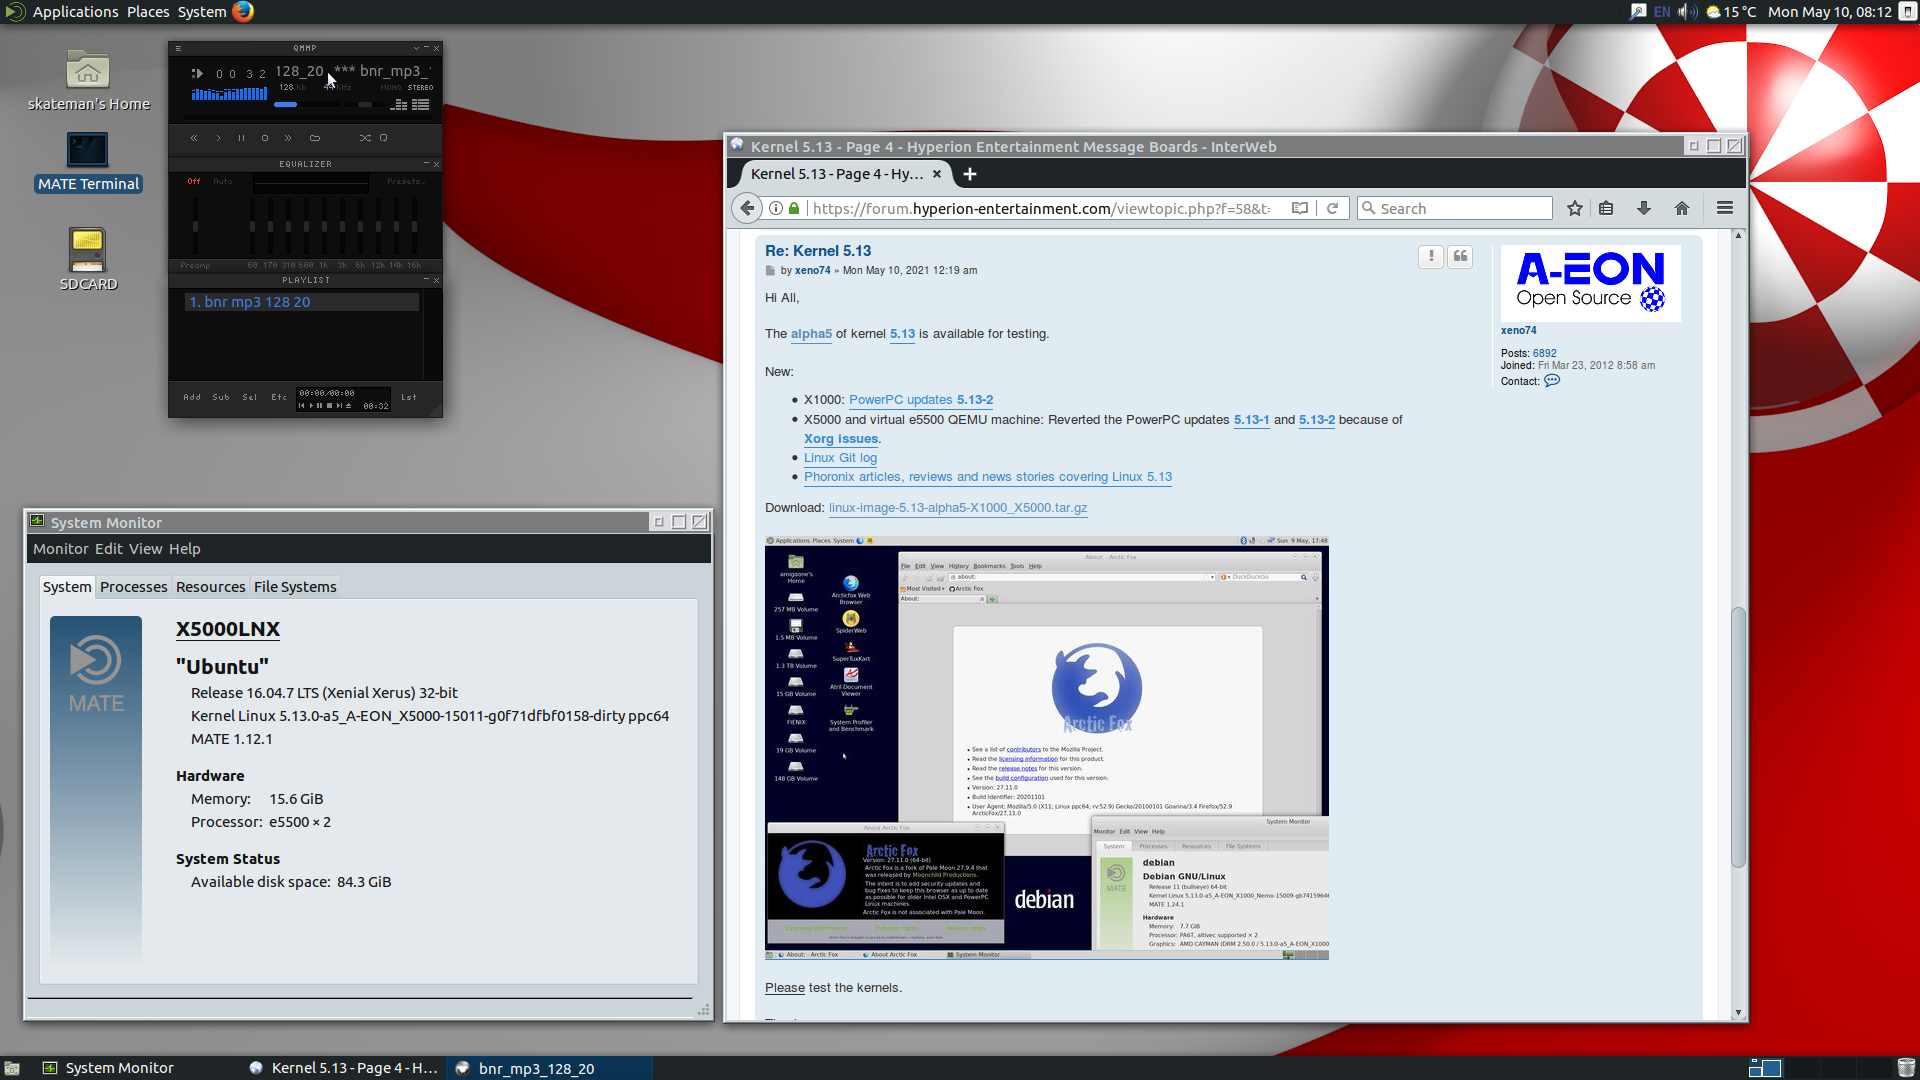Open the QMMP main menu icon
The image size is (1920, 1080).
pyautogui.click(x=178, y=48)
